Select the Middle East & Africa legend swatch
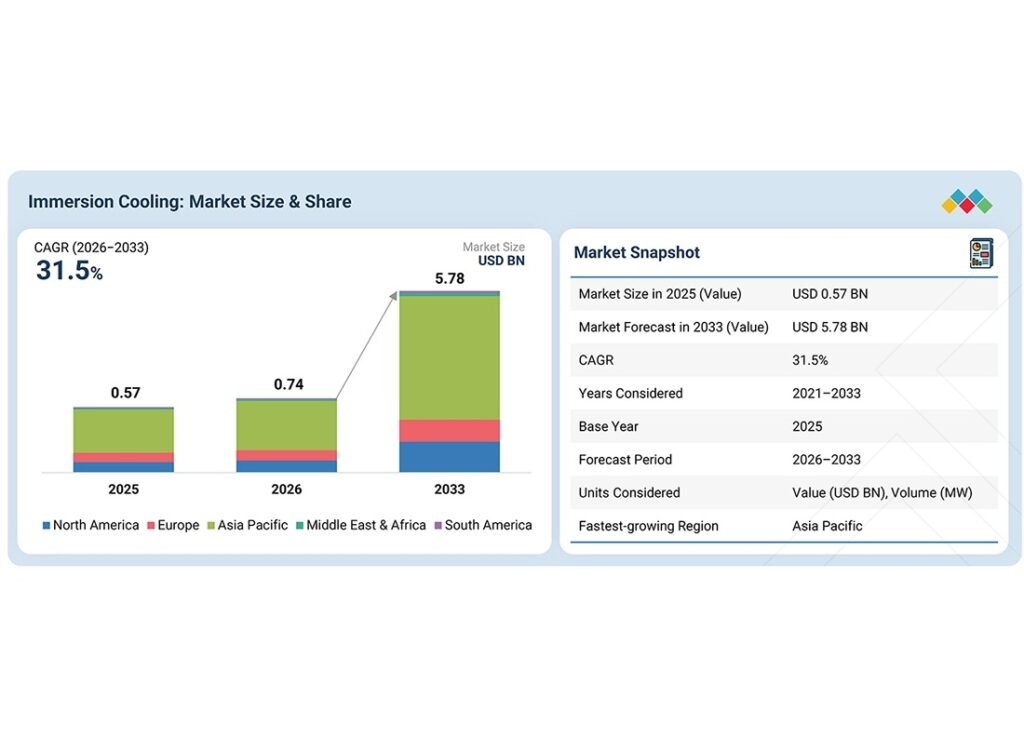 300,526
